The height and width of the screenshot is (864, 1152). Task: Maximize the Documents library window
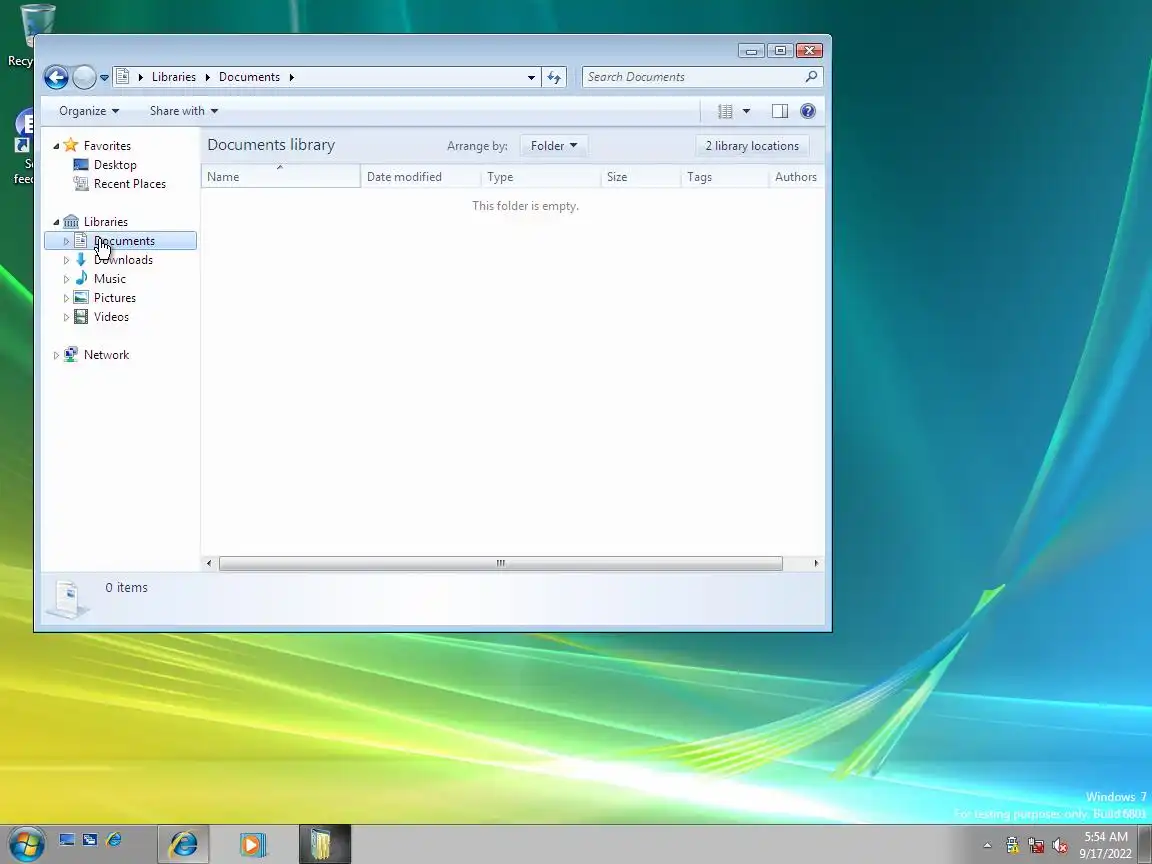780,51
